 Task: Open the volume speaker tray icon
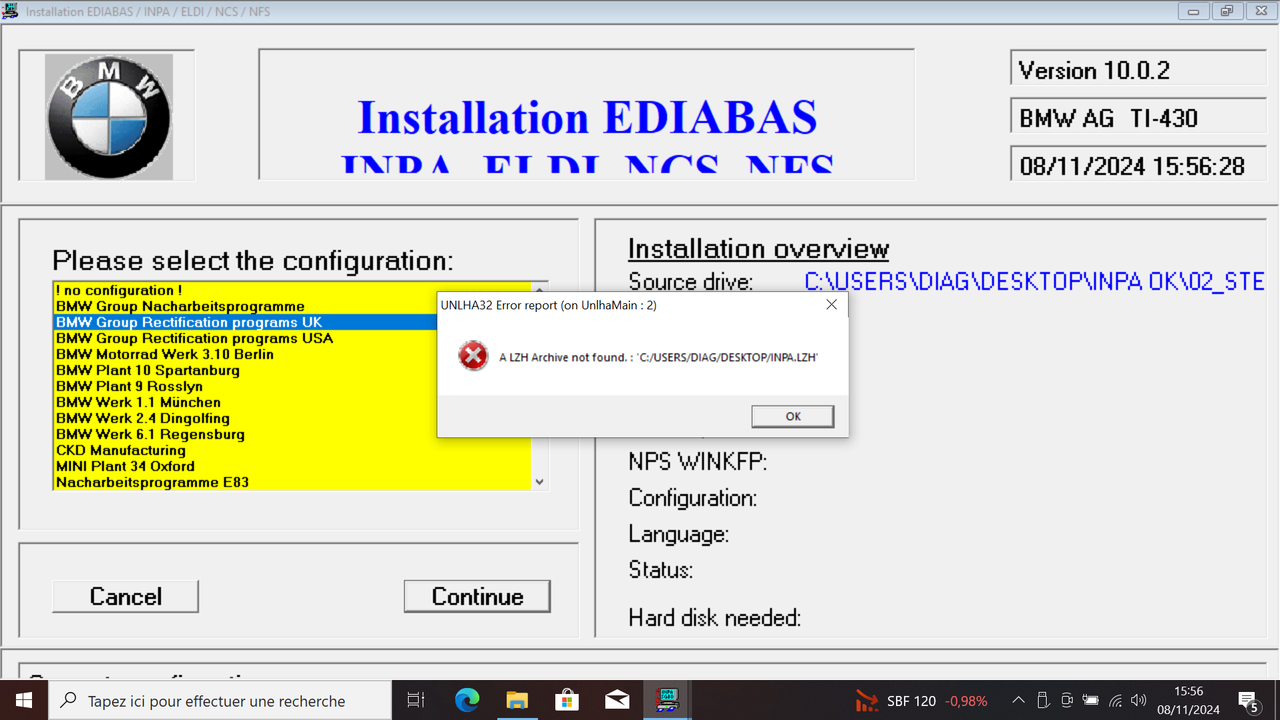point(1139,700)
